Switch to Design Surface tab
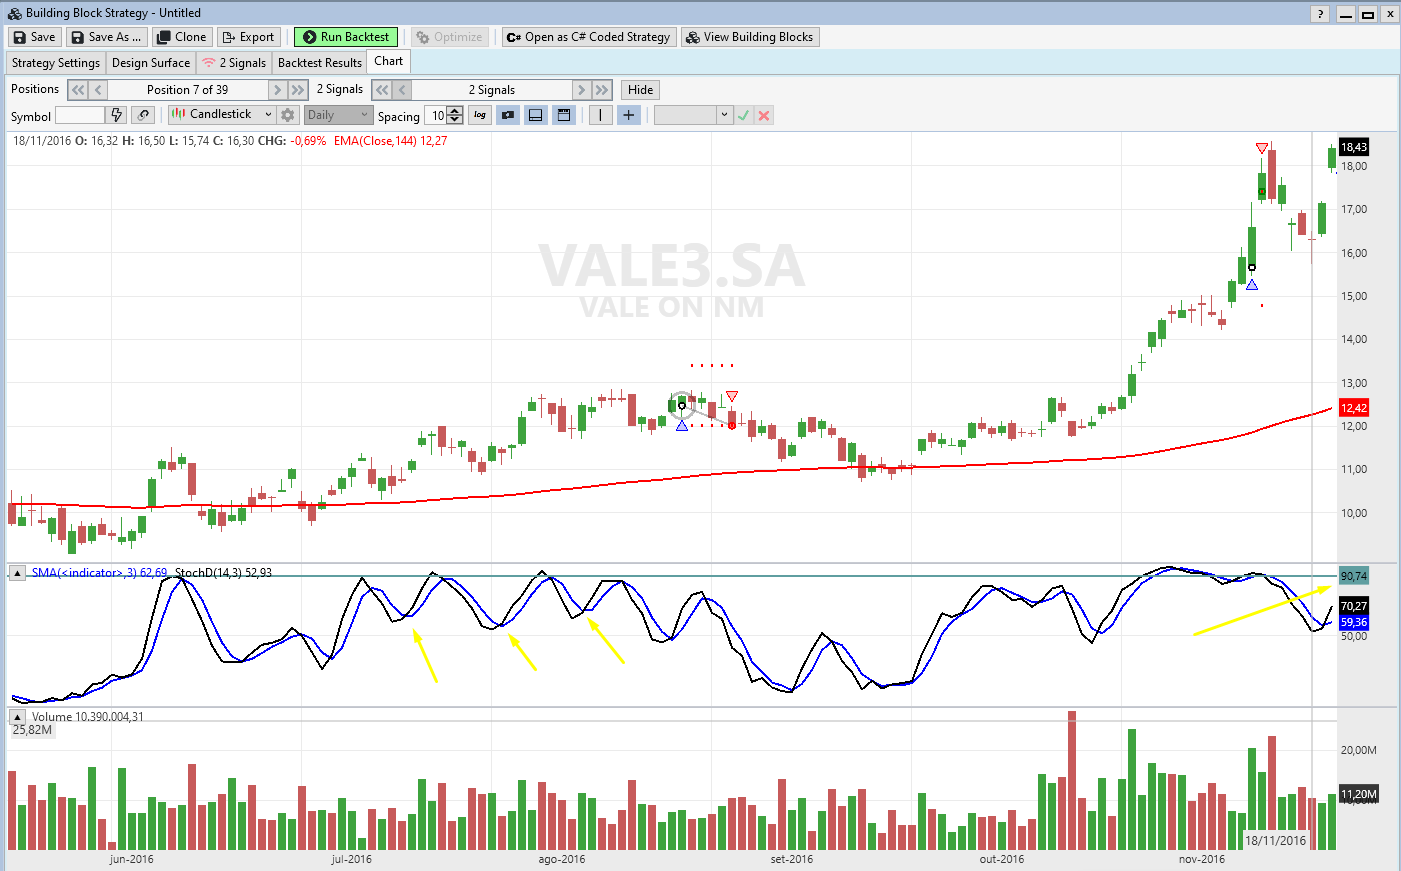1401x871 pixels. [150, 62]
